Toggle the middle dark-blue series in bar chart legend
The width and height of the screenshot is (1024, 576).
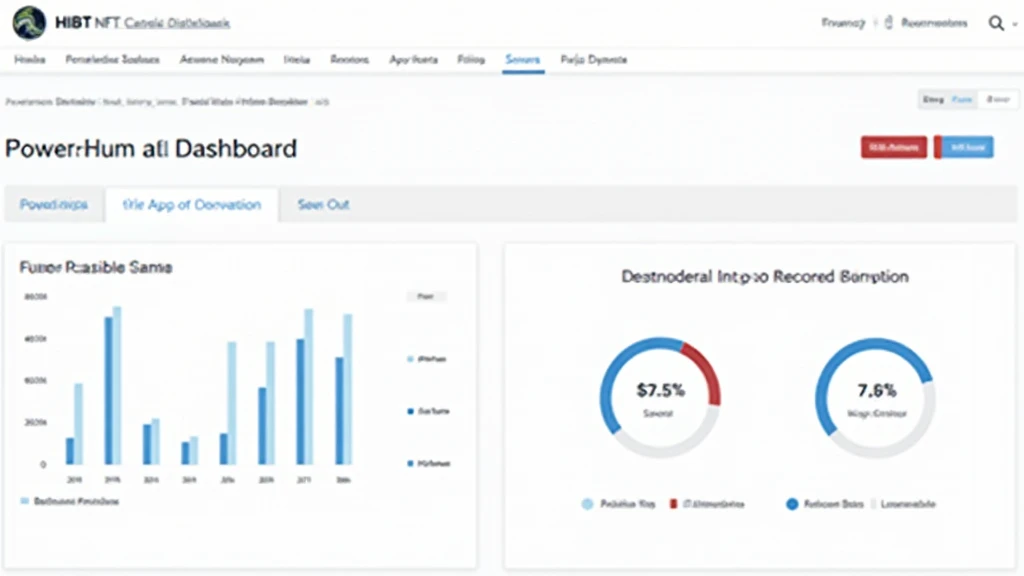point(410,411)
